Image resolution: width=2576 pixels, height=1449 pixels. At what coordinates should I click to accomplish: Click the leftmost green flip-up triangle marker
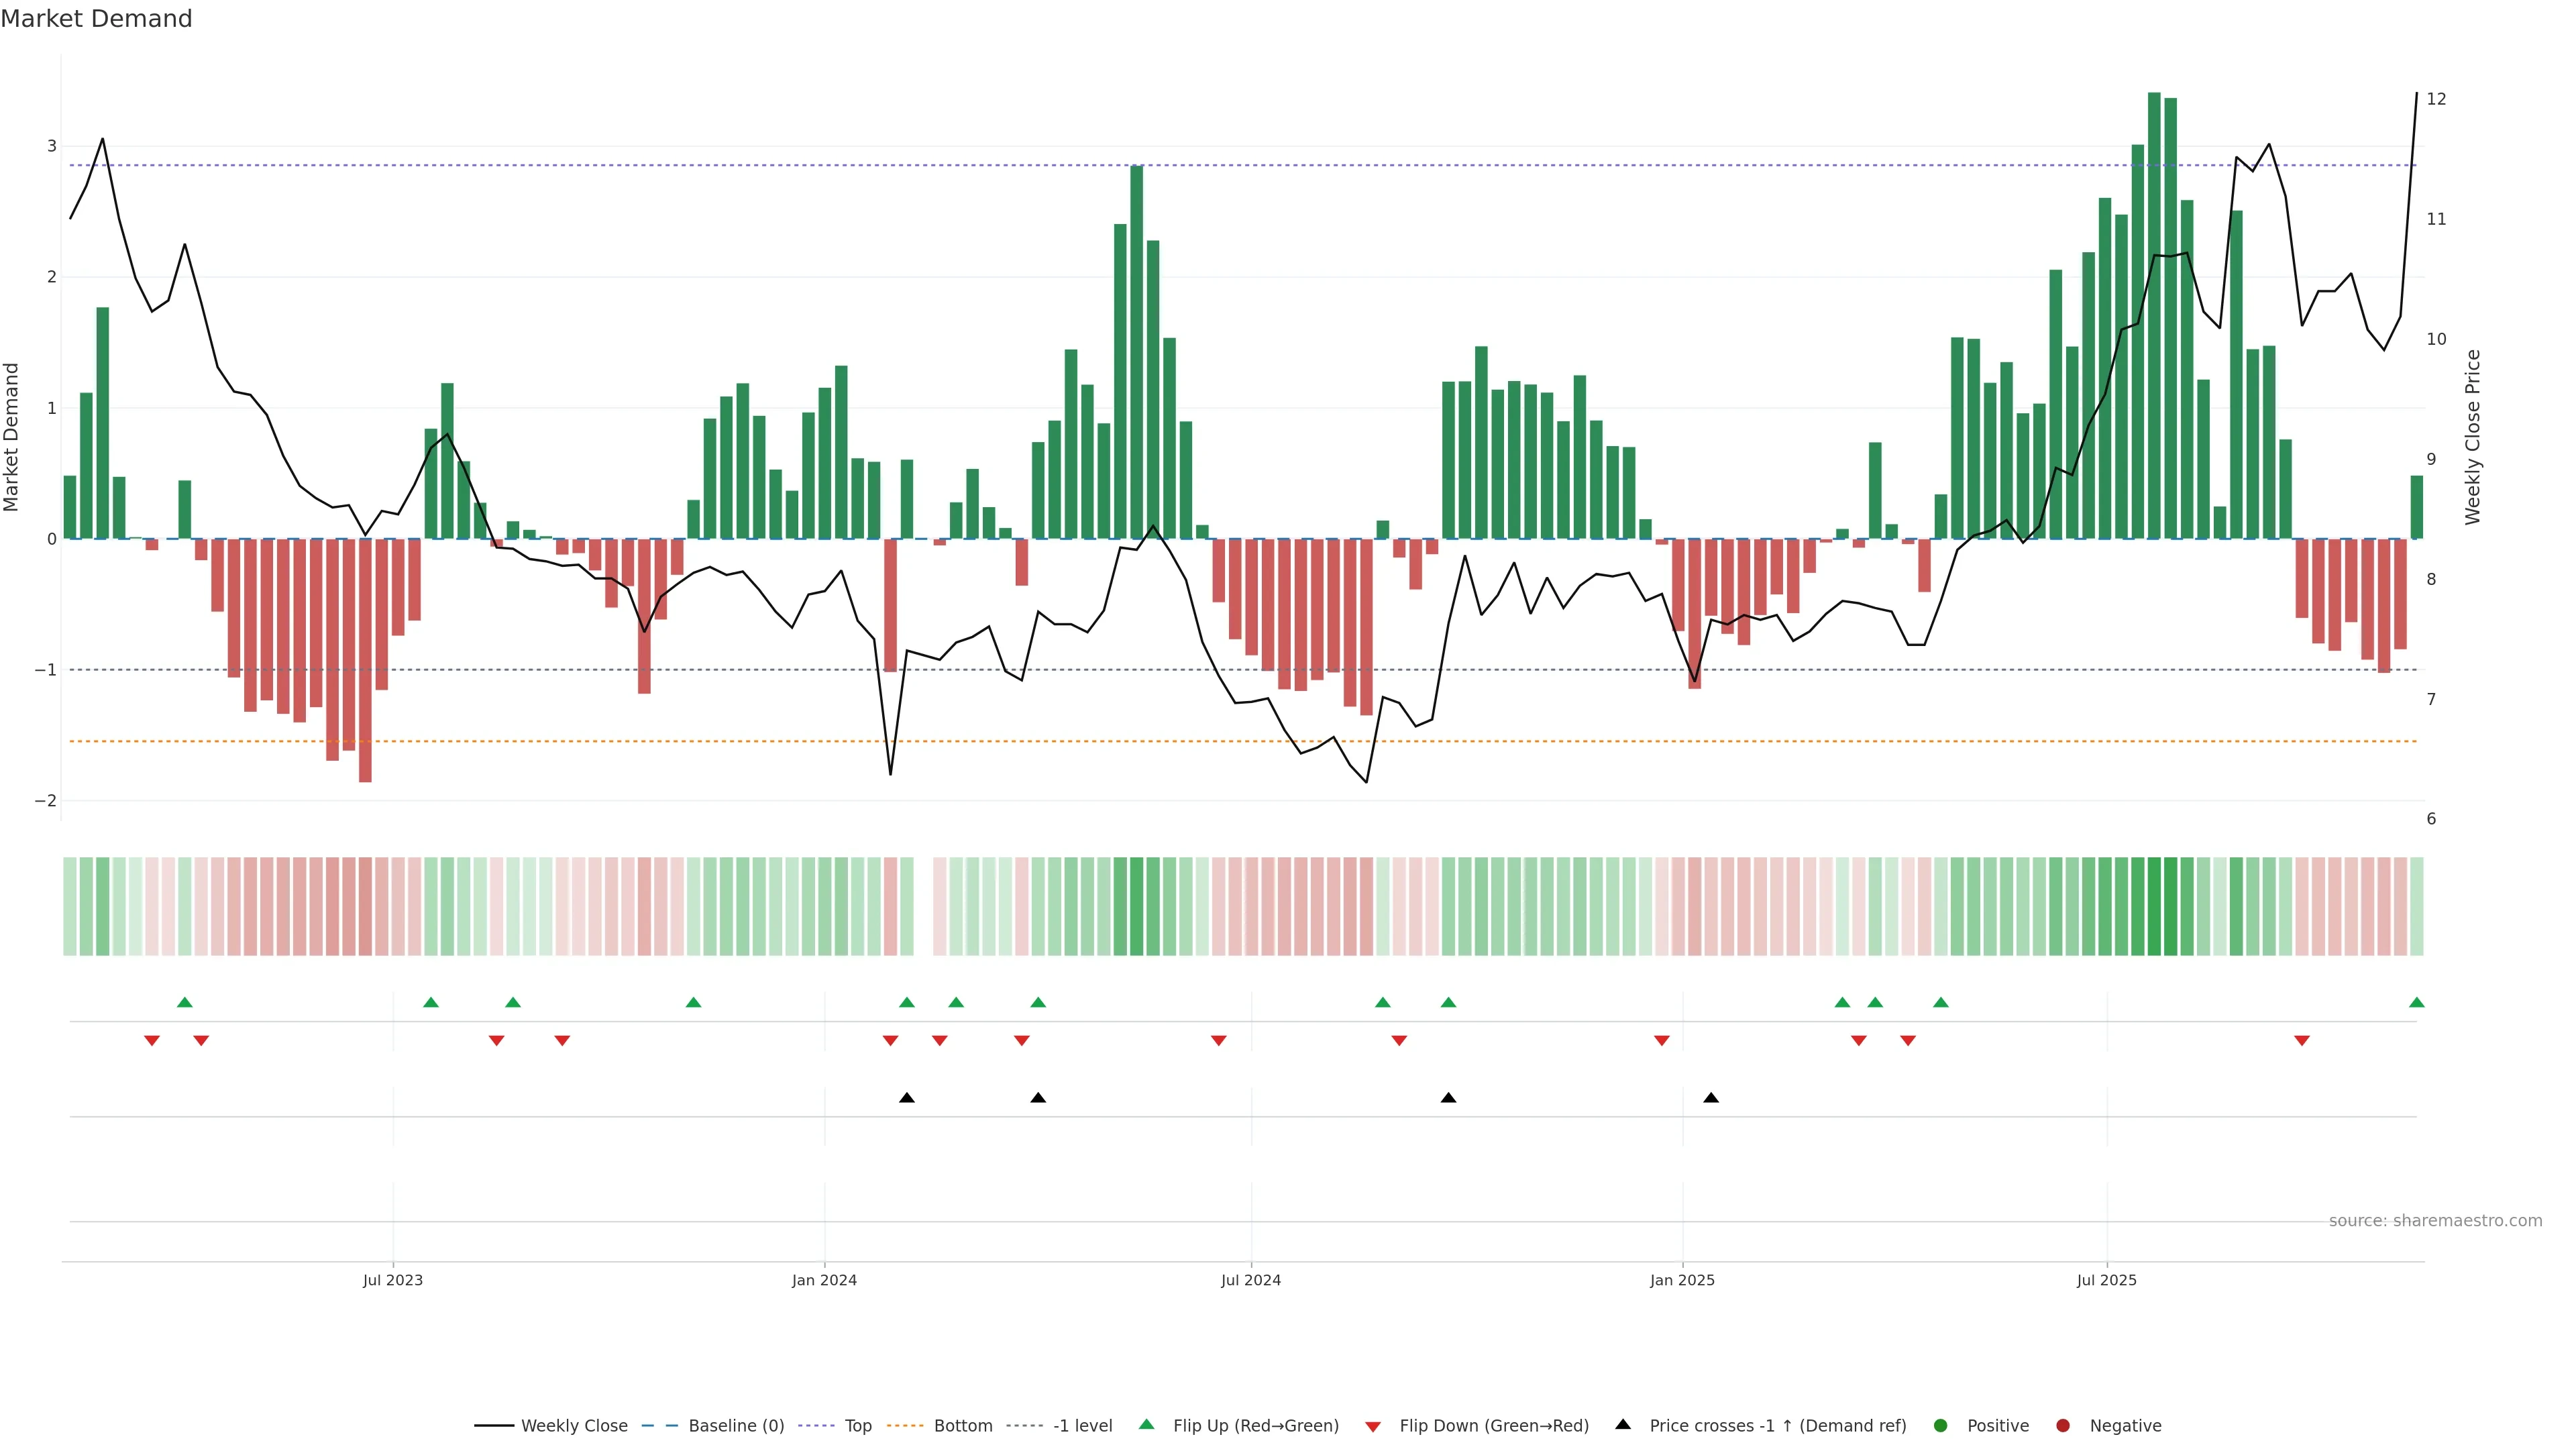(184, 1002)
